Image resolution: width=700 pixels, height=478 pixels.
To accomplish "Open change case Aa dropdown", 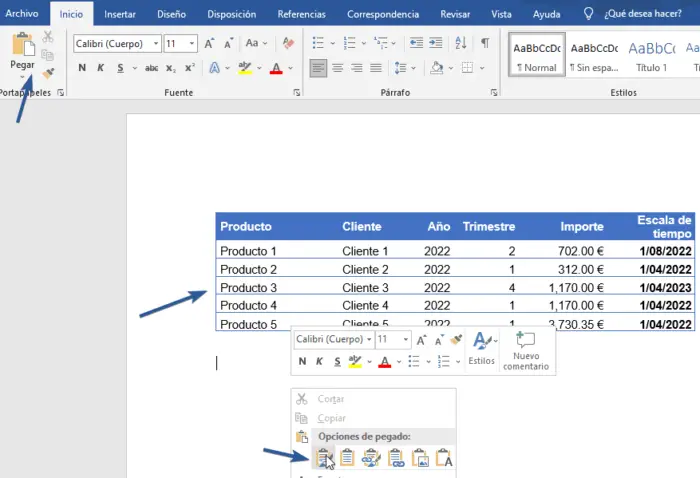I will pos(256,43).
